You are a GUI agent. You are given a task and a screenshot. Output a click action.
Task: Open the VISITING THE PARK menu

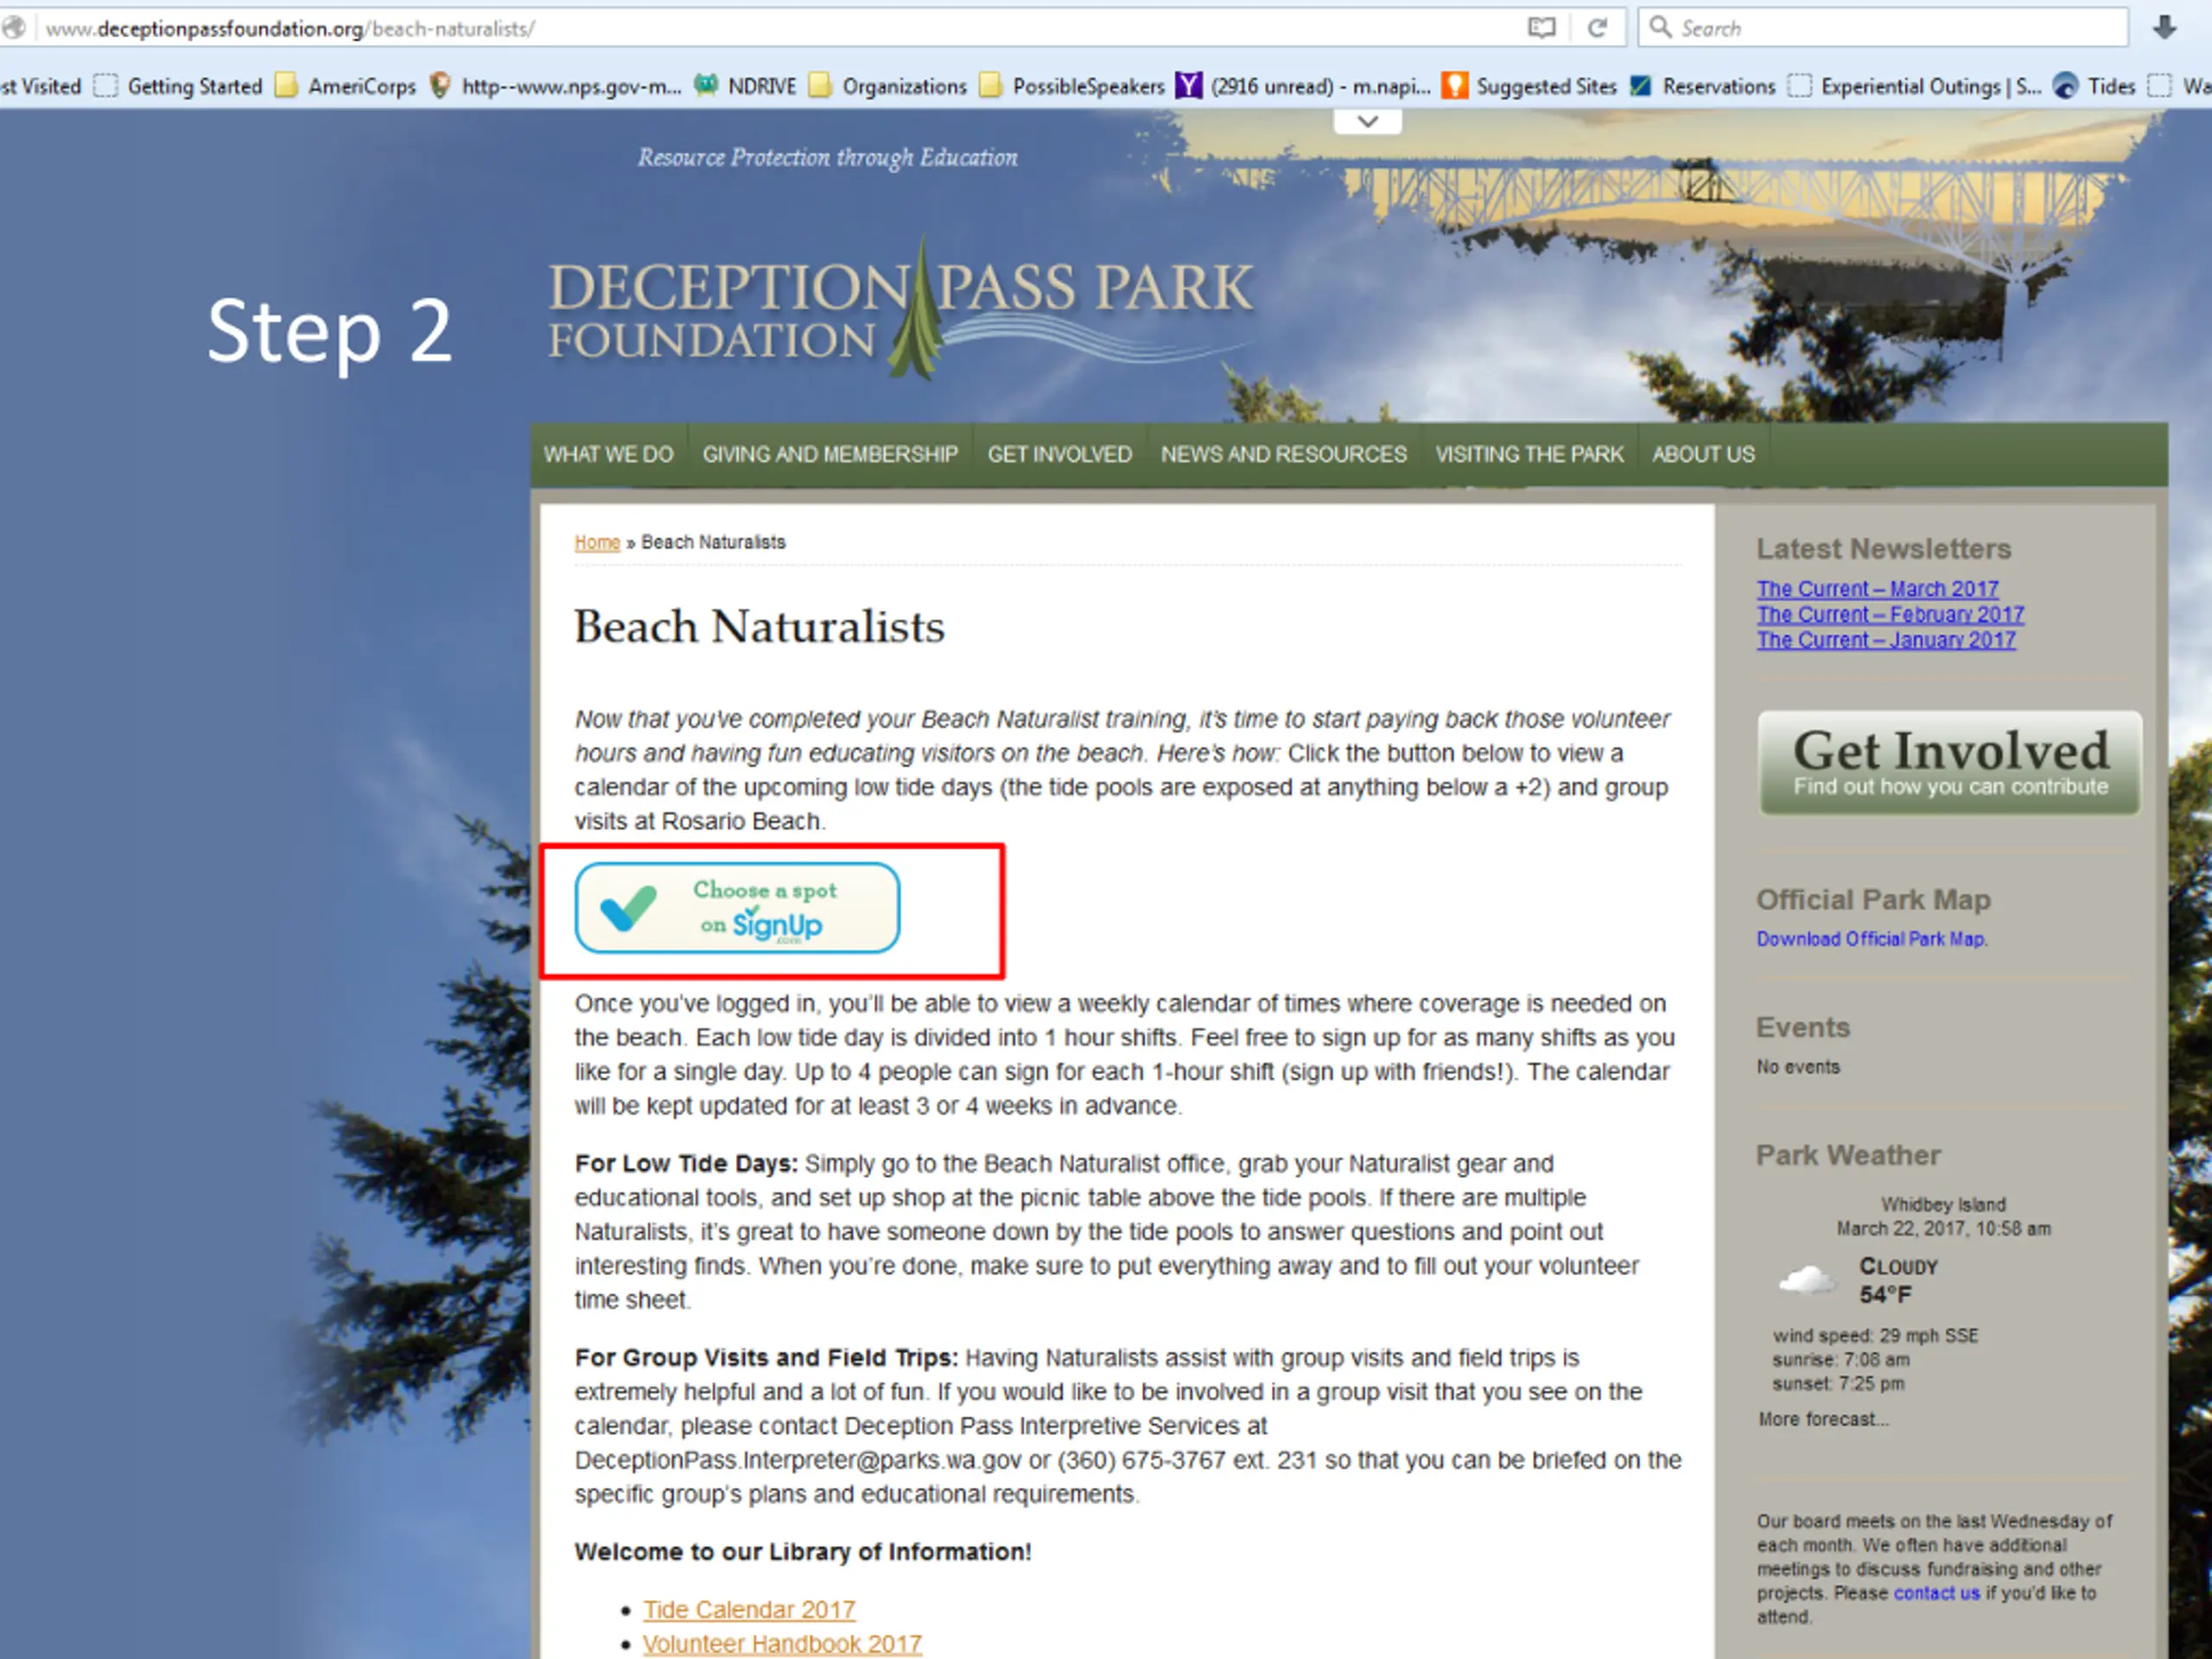point(1529,454)
